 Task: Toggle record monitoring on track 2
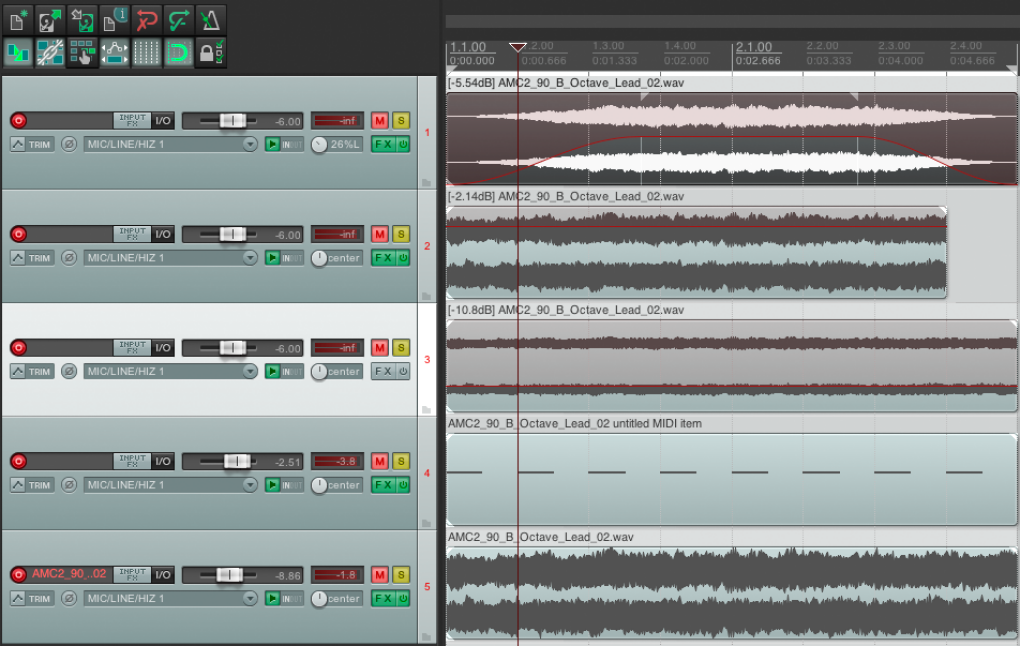coord(273,258)
